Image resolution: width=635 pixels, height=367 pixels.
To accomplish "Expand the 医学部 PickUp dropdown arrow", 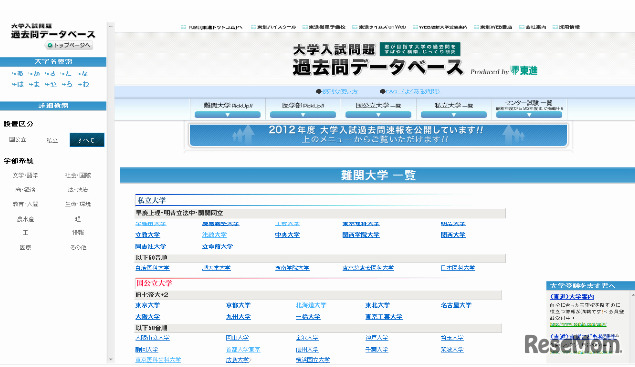I will tap(303, 115).
